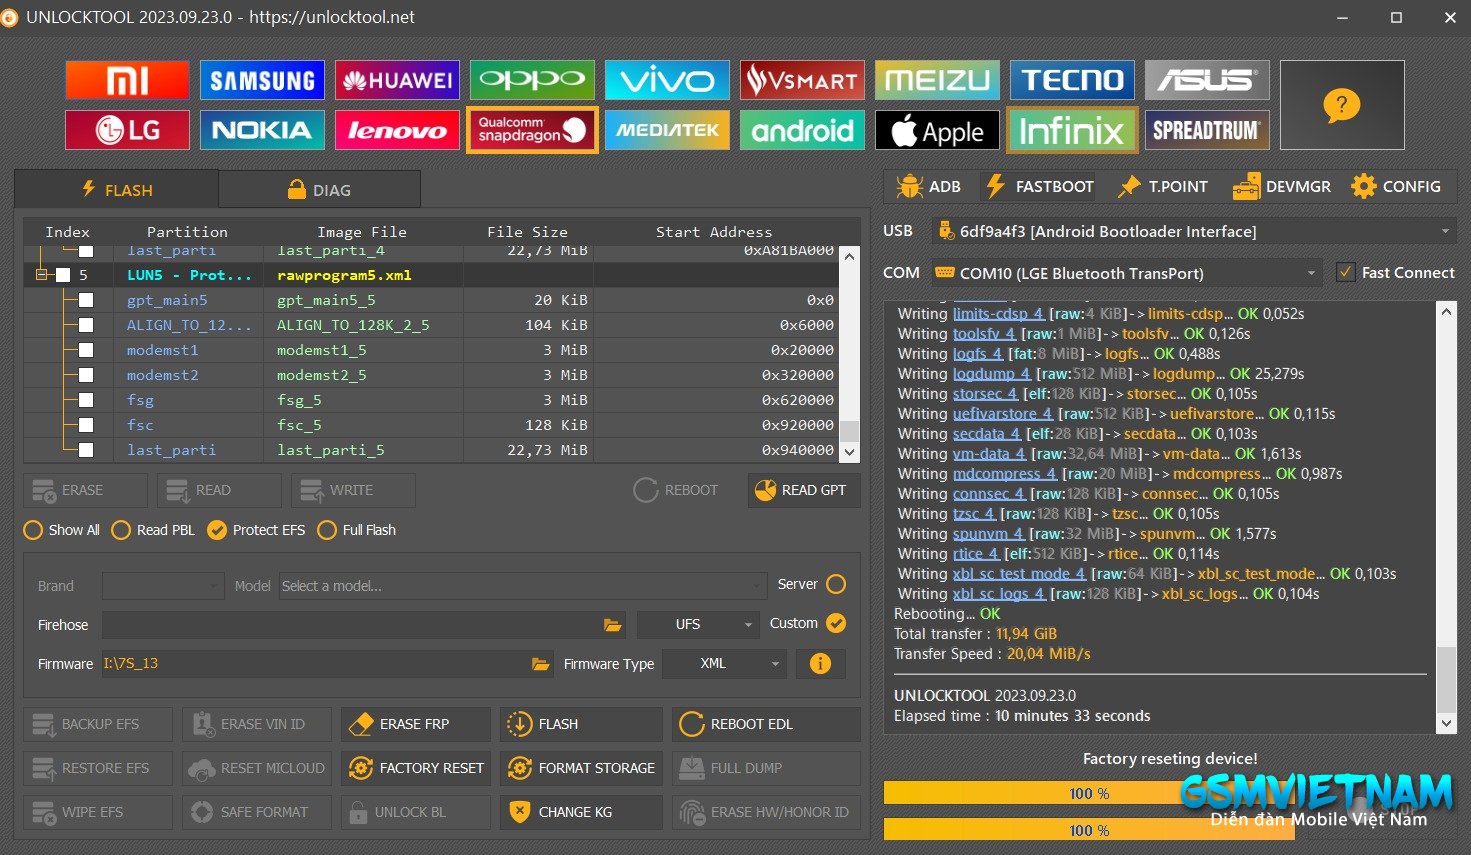This screenshot has width=1471, height=855.
Task: Click the FACTORY RESET button
Action: (x=415, y=768)
